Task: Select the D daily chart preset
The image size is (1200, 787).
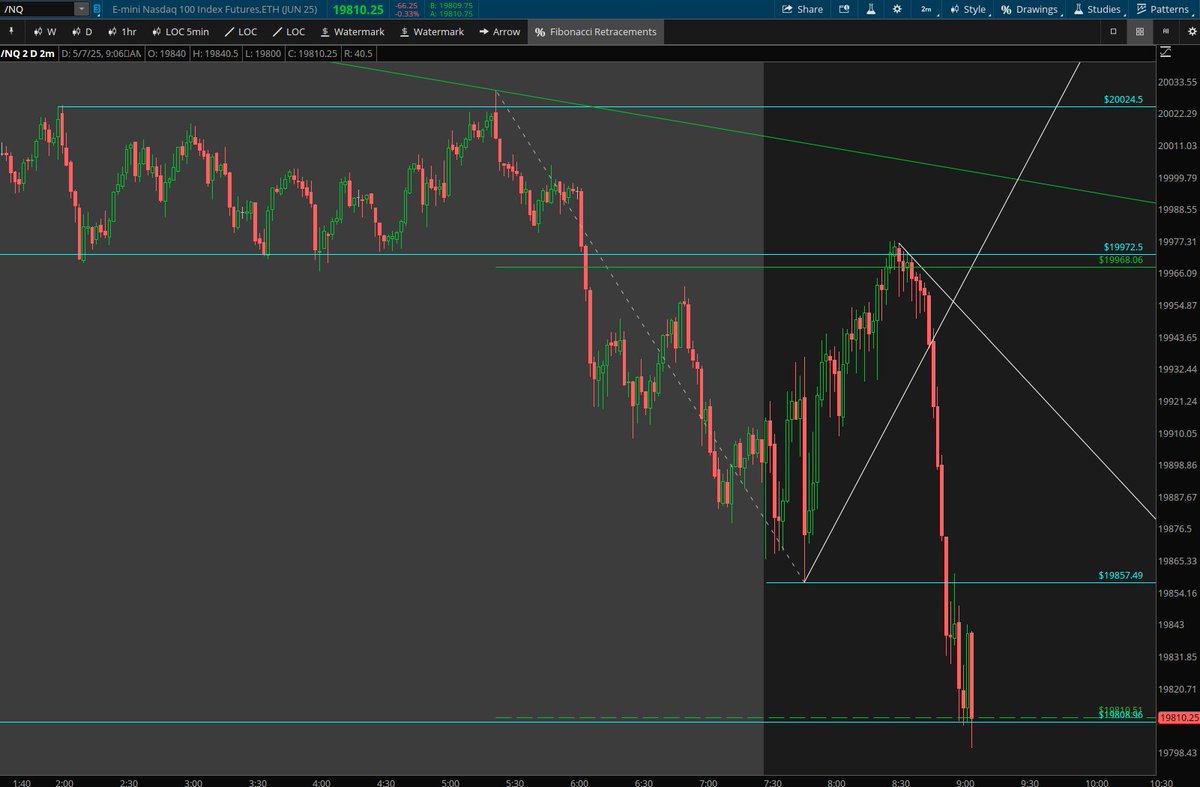Action: coord(82,32)
